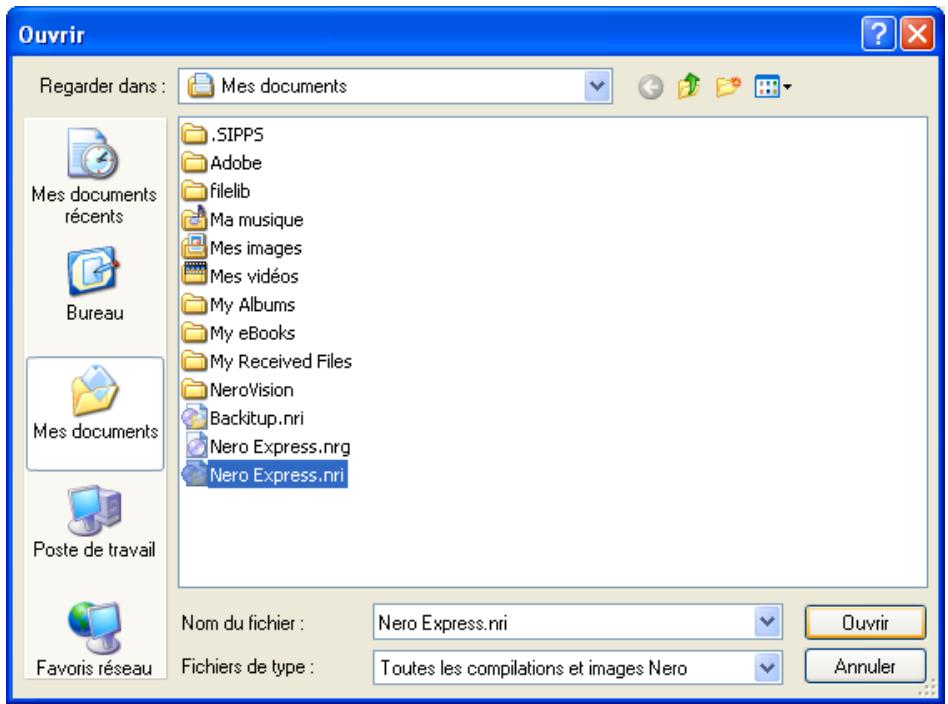Expand the Regarder dans dropdown

pyautogui.click(x=597, y=86)
